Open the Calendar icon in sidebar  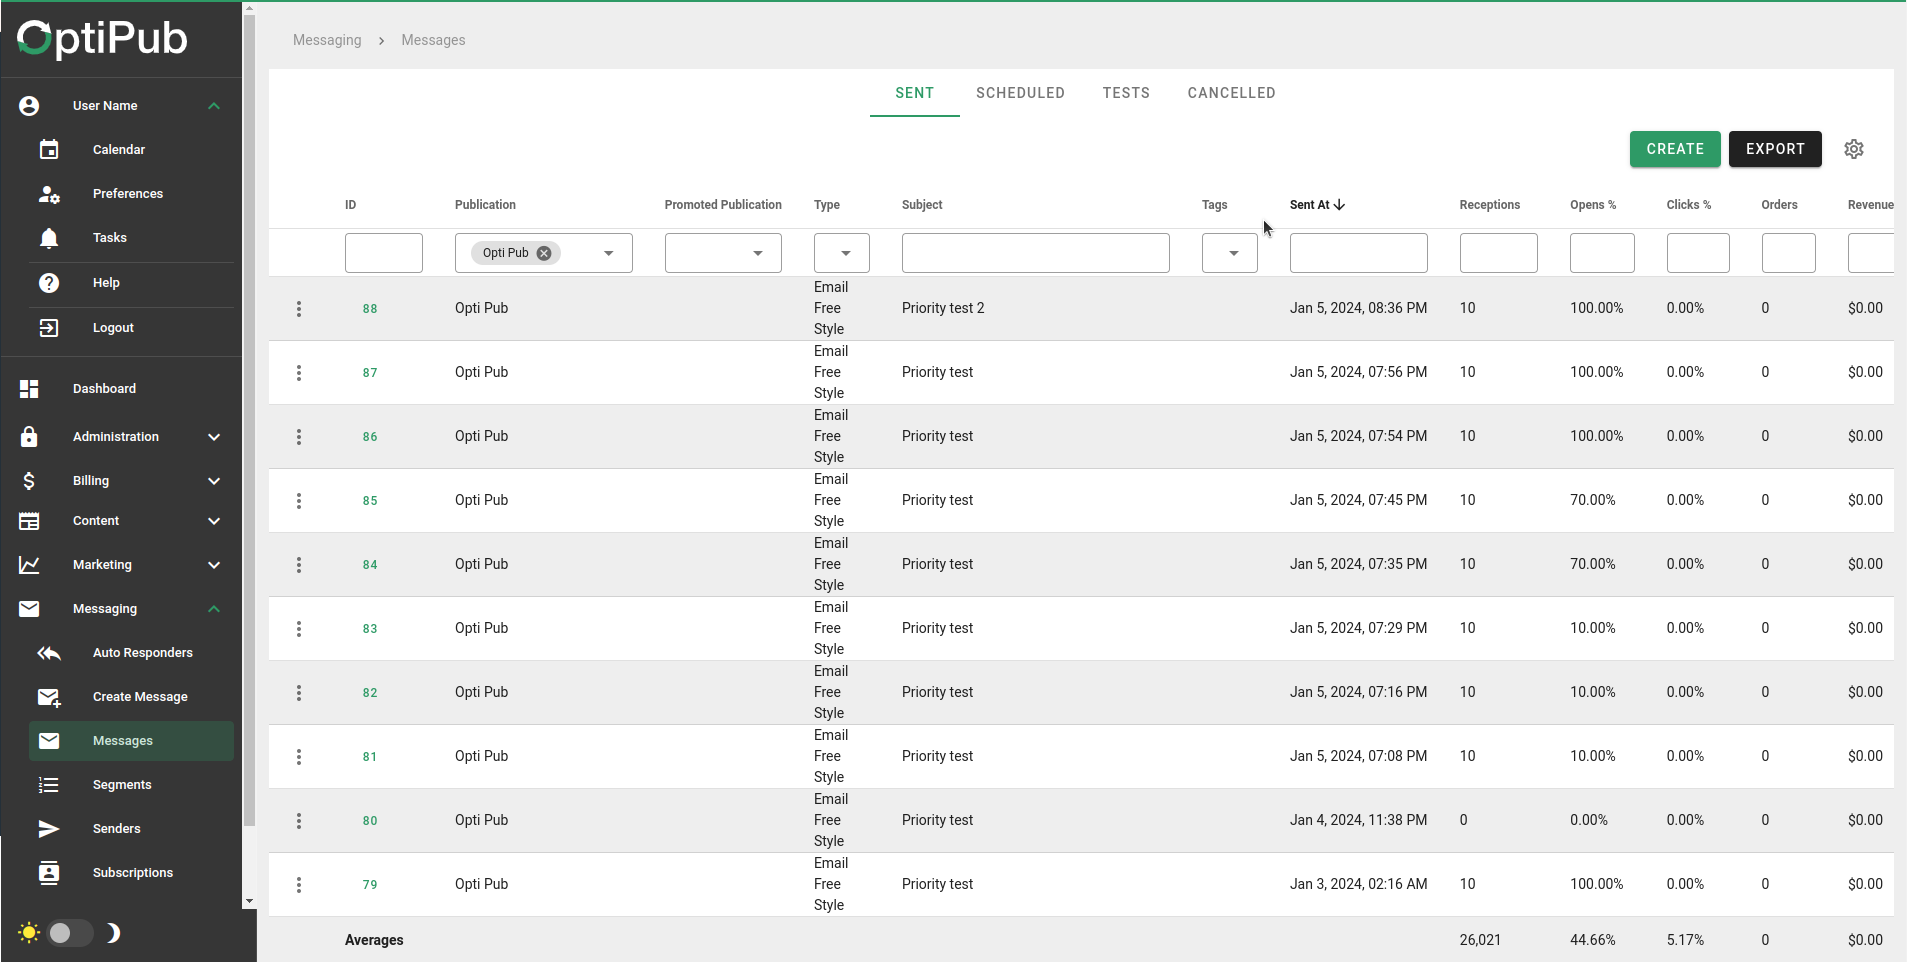pyautogui.click(x=49, y=150)
